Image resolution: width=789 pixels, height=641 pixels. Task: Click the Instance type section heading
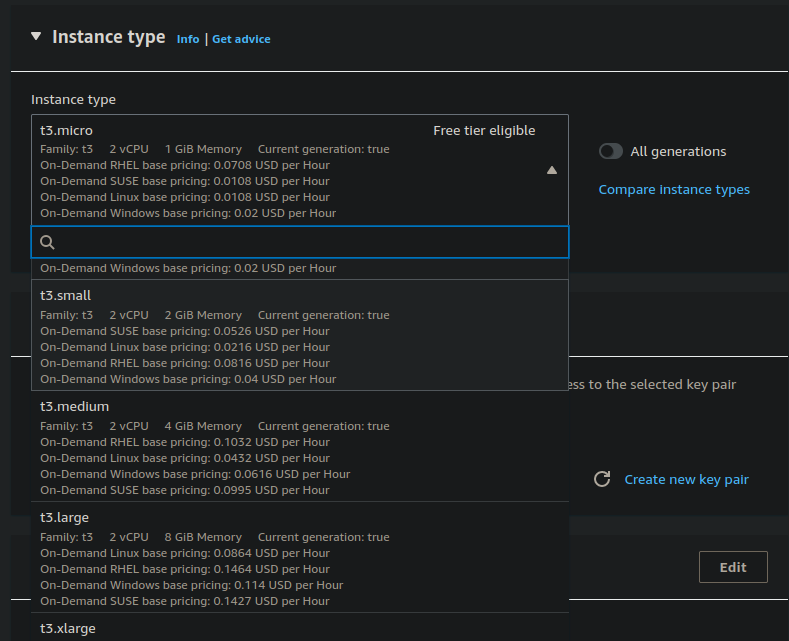point(109,37)
